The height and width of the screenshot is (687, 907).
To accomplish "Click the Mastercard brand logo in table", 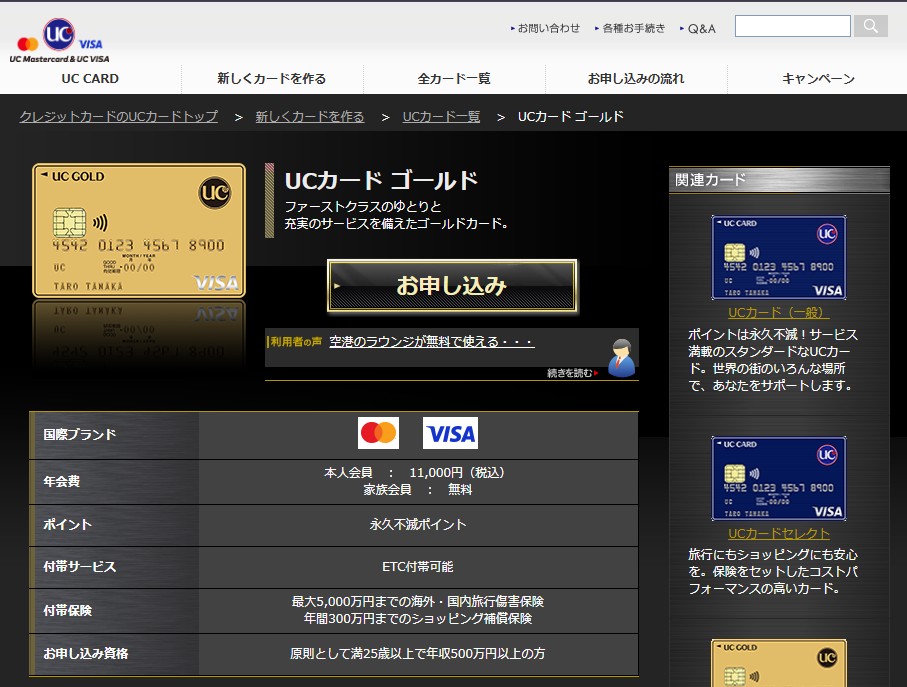I will tap(378, 433).
